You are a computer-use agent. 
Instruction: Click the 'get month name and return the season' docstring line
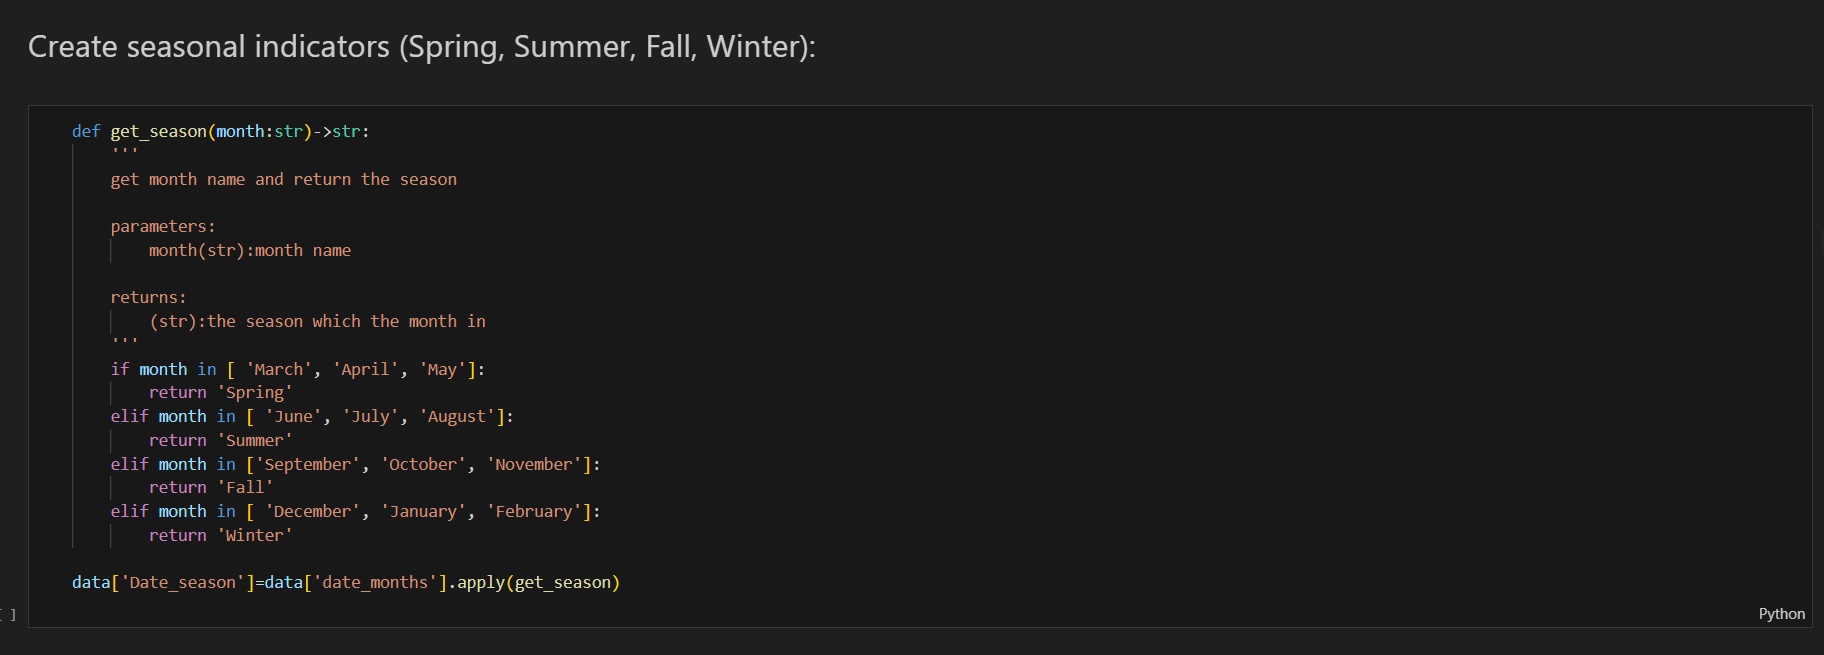[283, 180]
